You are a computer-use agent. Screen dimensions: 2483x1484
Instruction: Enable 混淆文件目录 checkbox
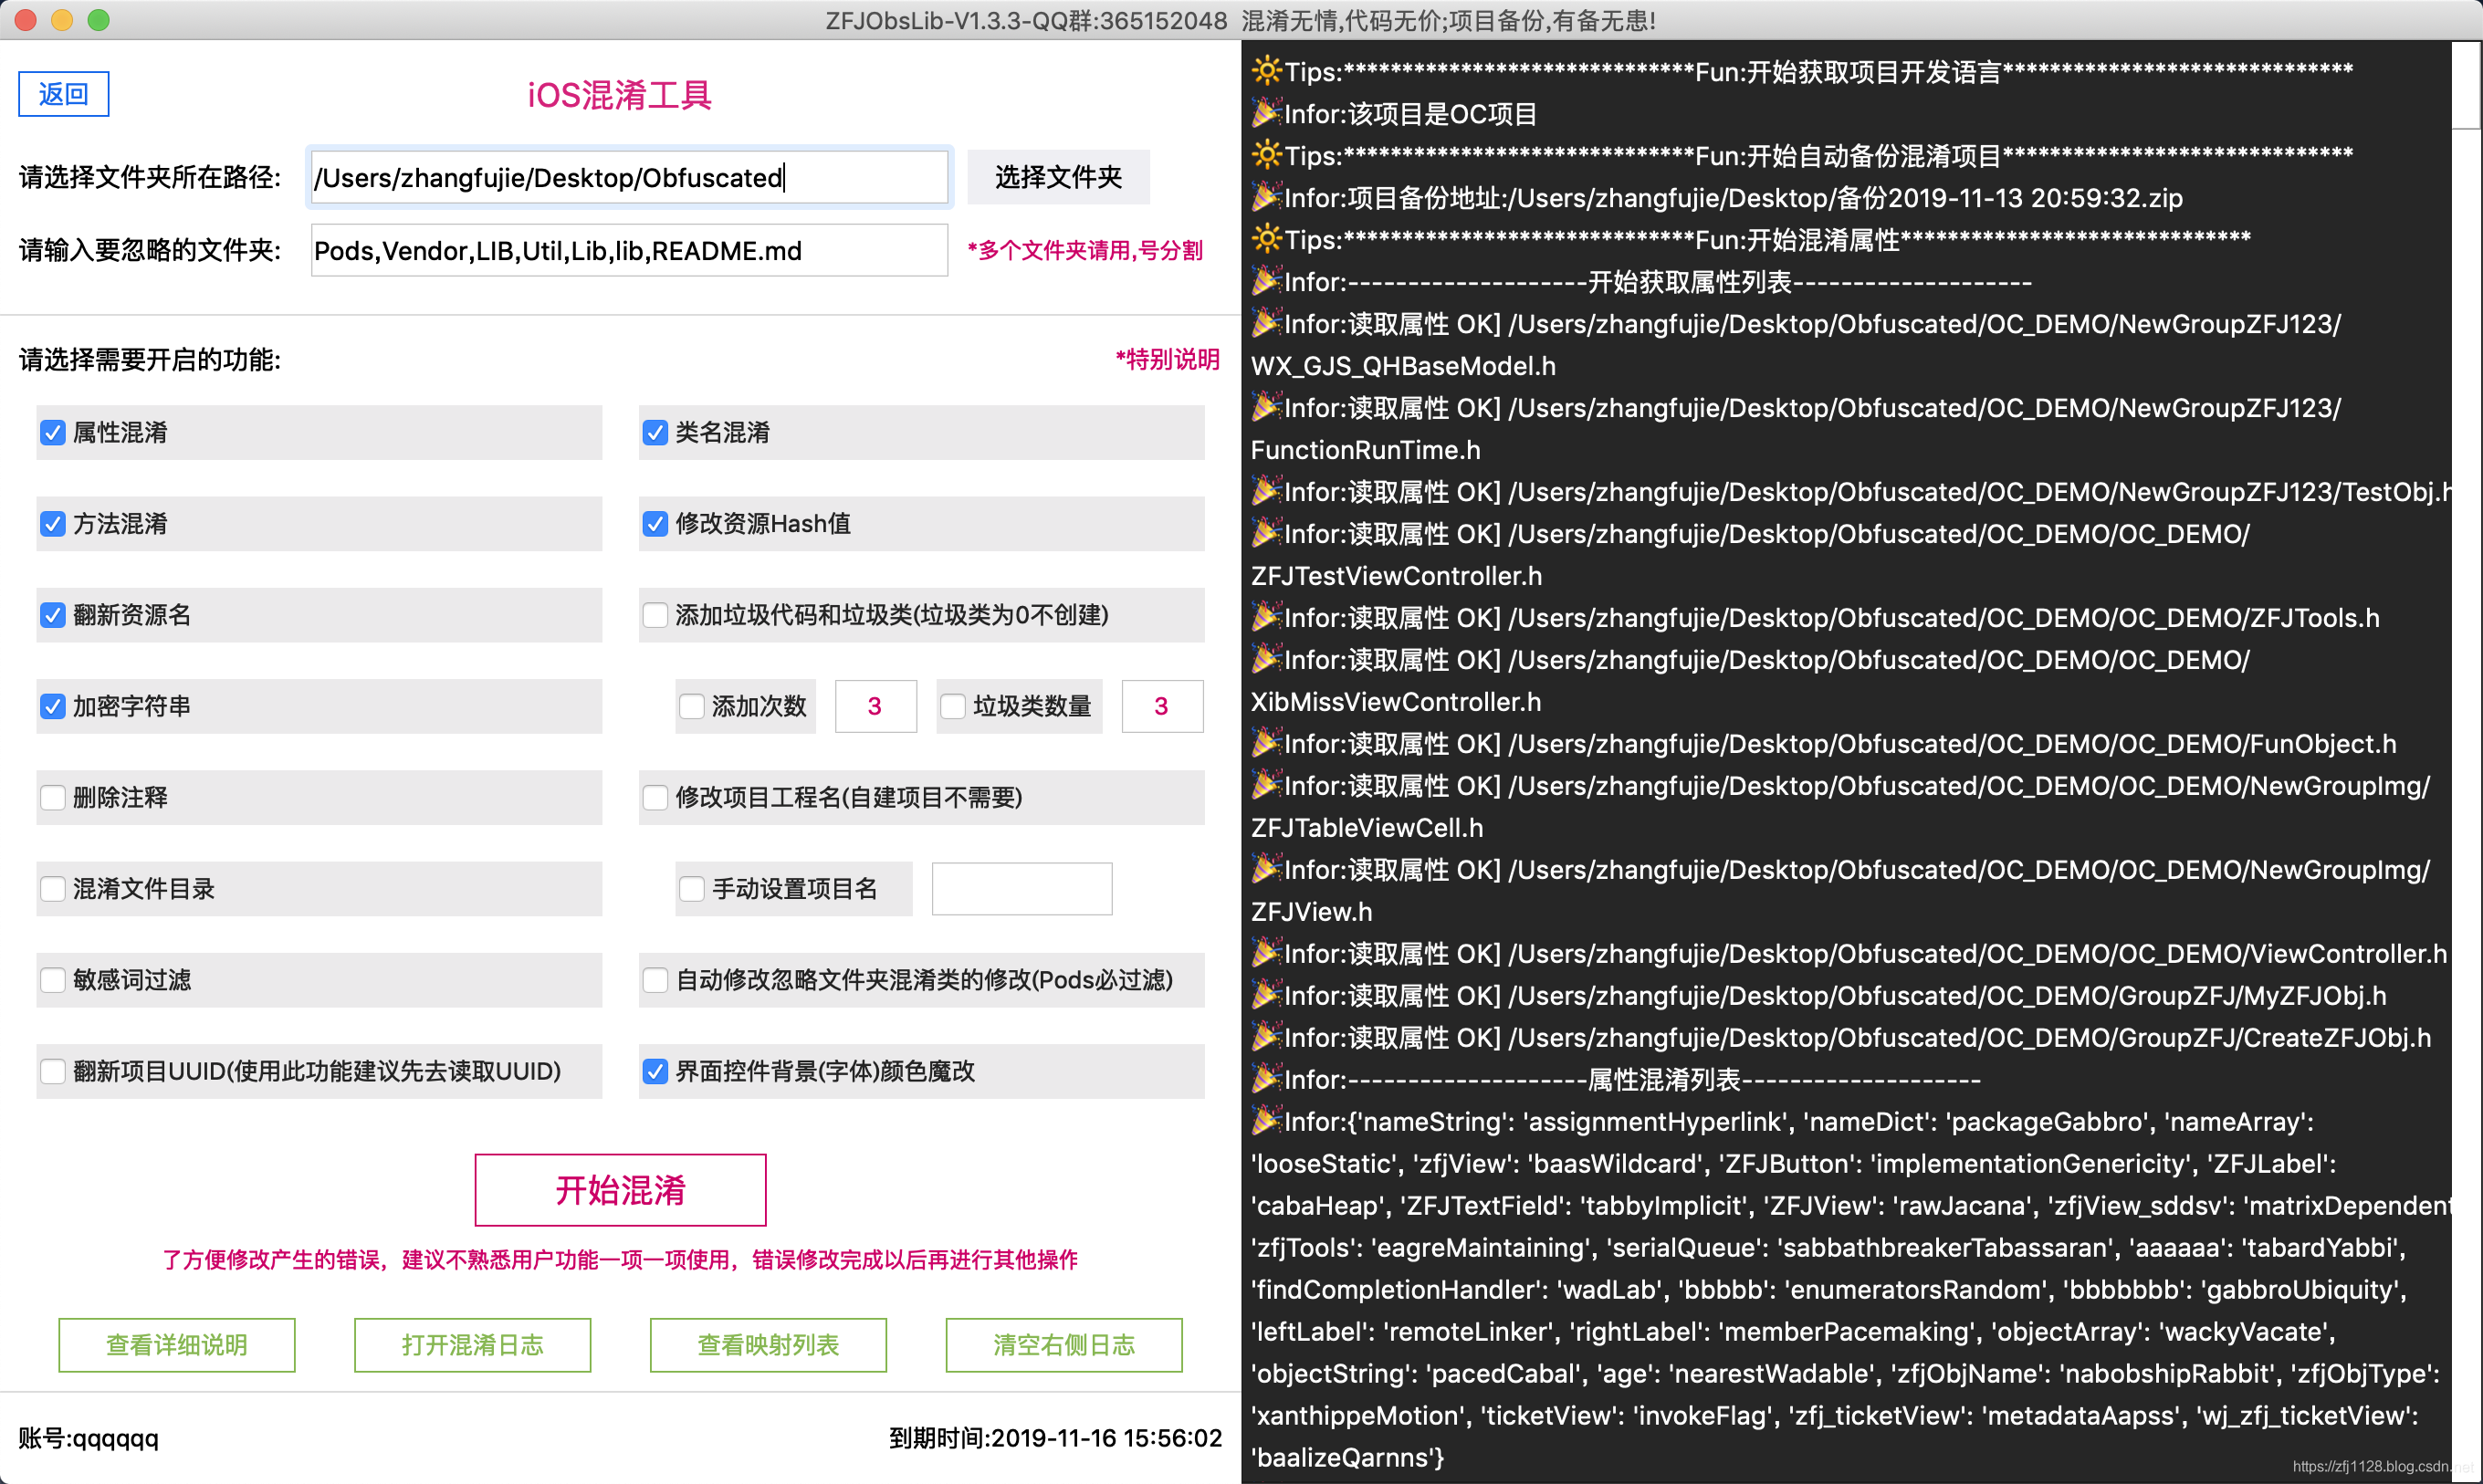tap(53, 888)
